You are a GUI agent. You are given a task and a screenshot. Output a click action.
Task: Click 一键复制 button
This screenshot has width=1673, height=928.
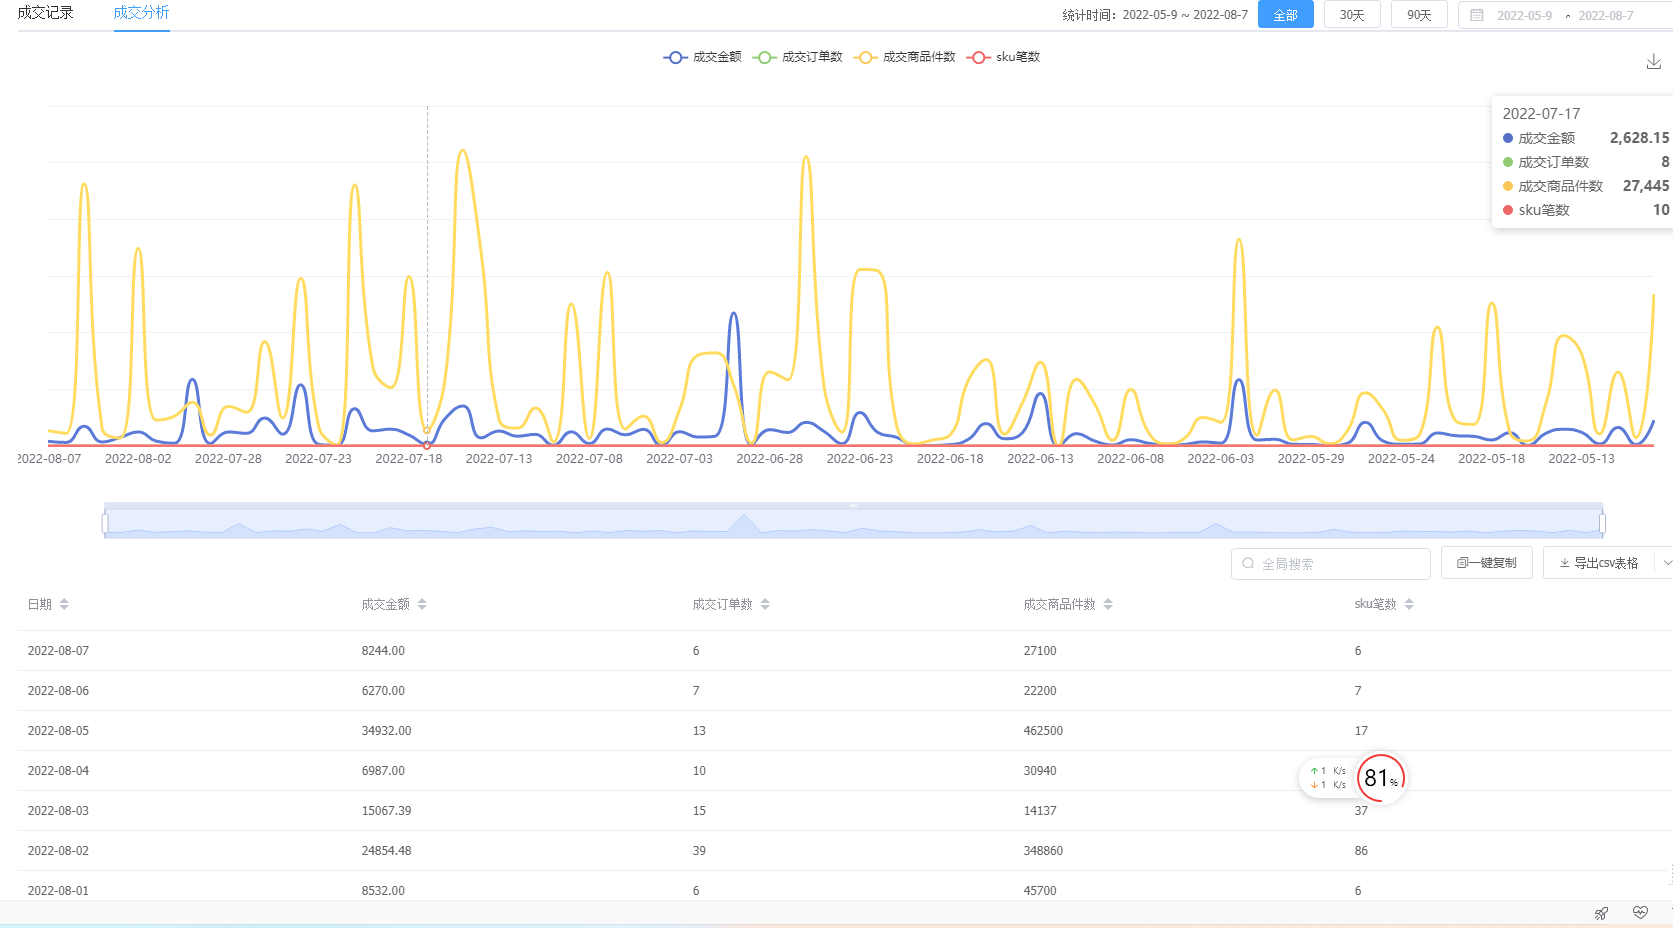(1486, 563)
